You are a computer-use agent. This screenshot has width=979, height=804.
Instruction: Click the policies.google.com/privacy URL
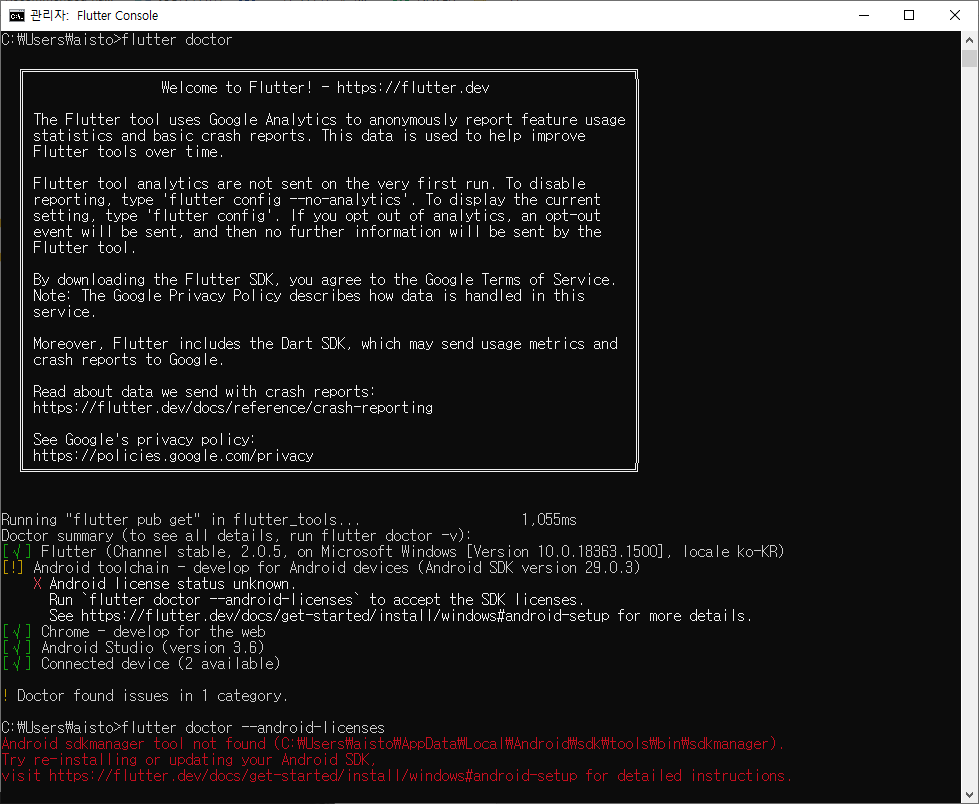173,456
